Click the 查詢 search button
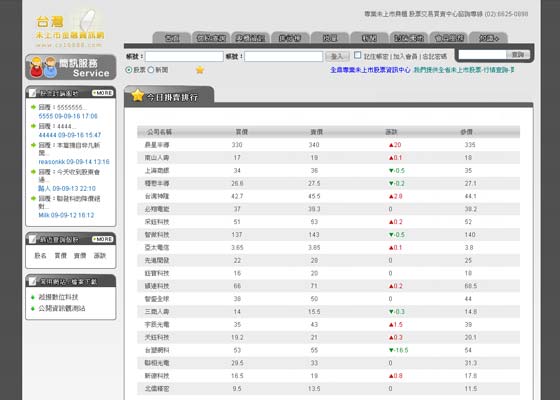 pyautogui.click(x=518, y=55)
